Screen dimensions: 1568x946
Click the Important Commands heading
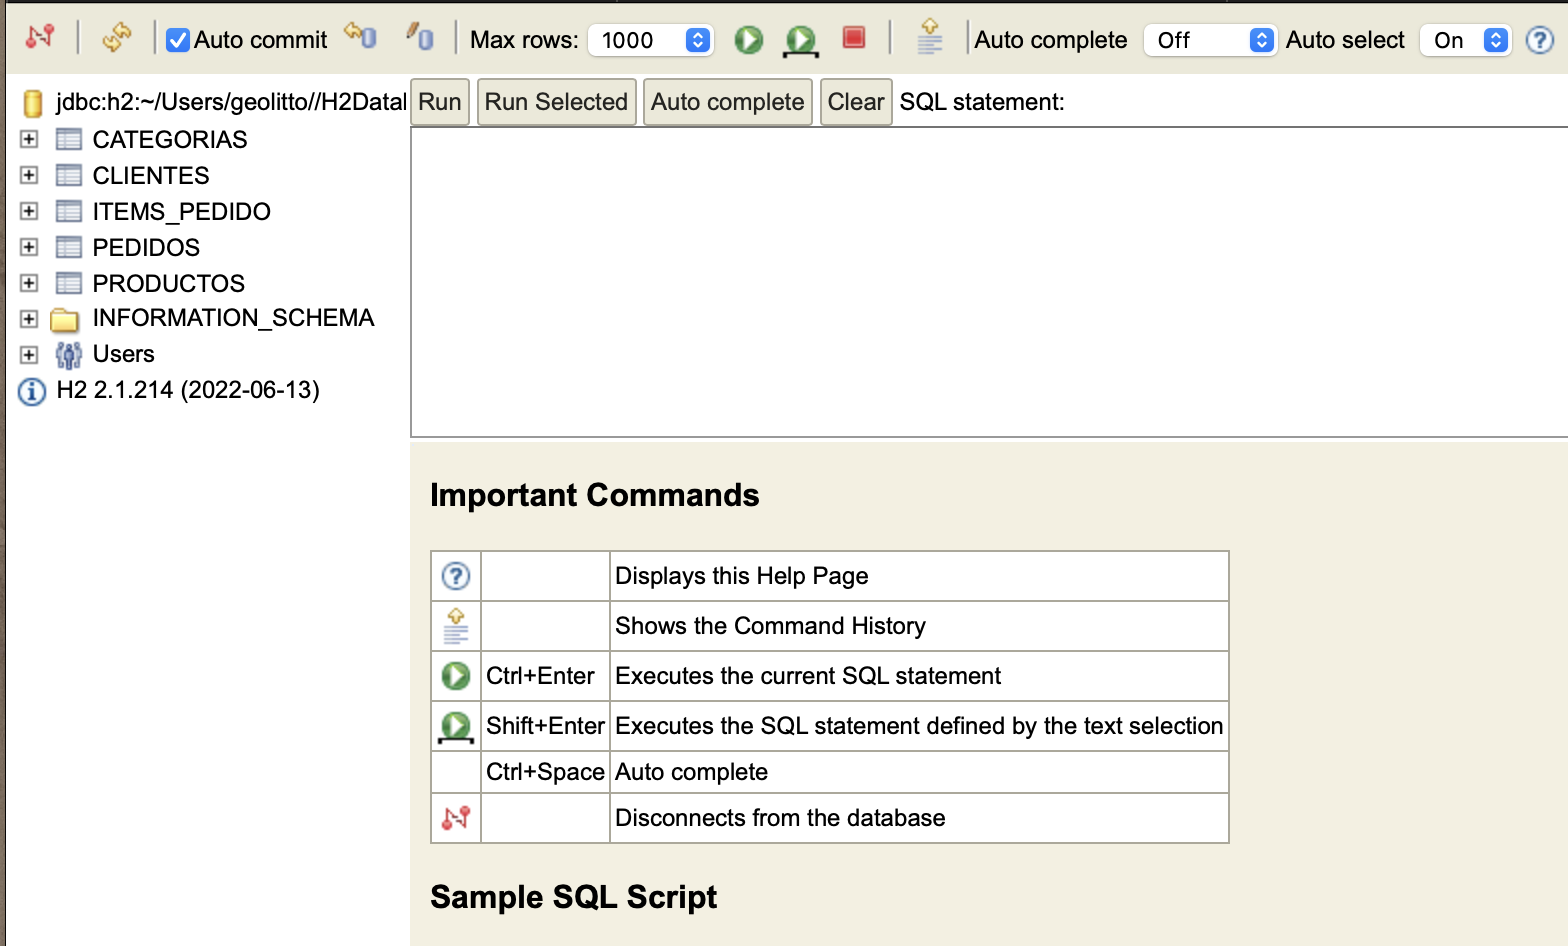pyautogui.click(x=595, y=495)
